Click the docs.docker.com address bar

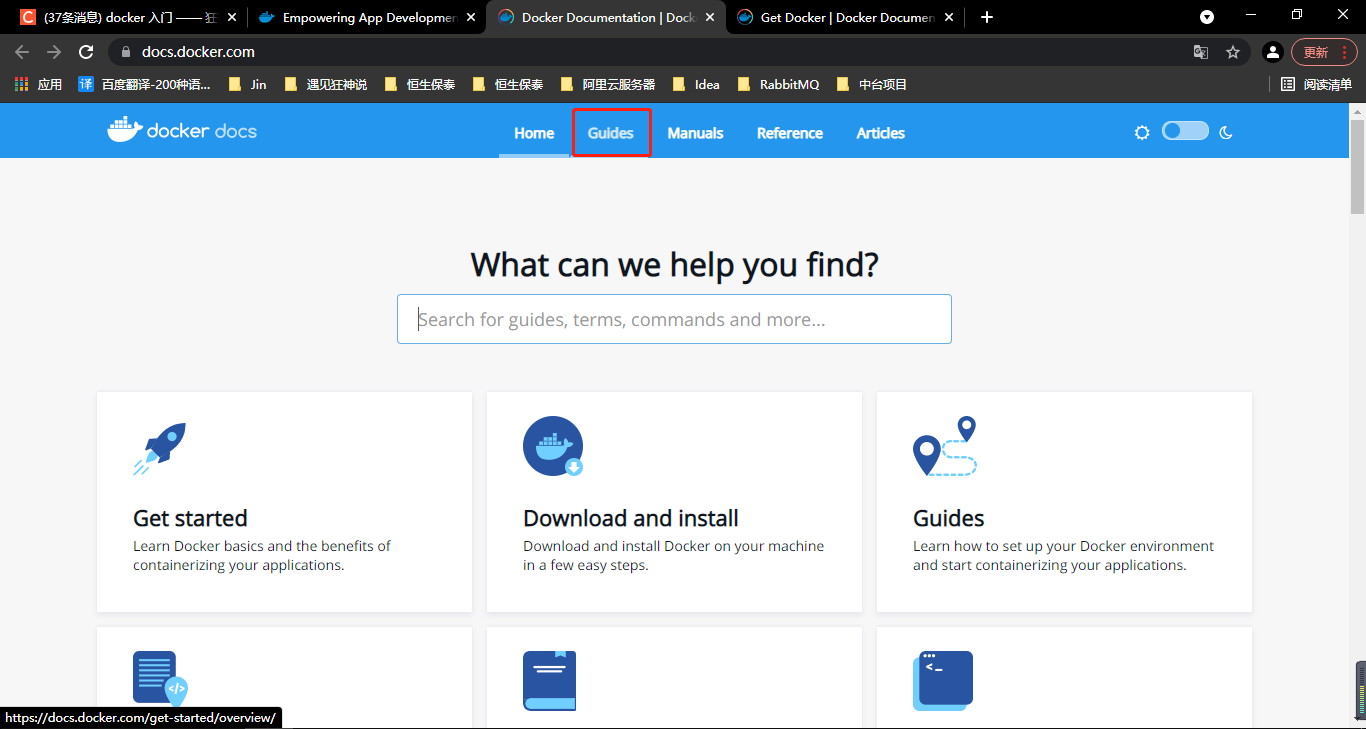tap(198, 52)
